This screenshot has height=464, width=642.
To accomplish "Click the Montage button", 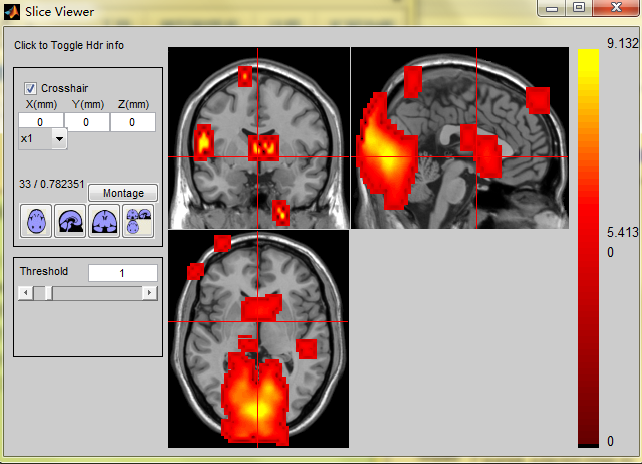I will pyautogui.click(x=123, y=193).
